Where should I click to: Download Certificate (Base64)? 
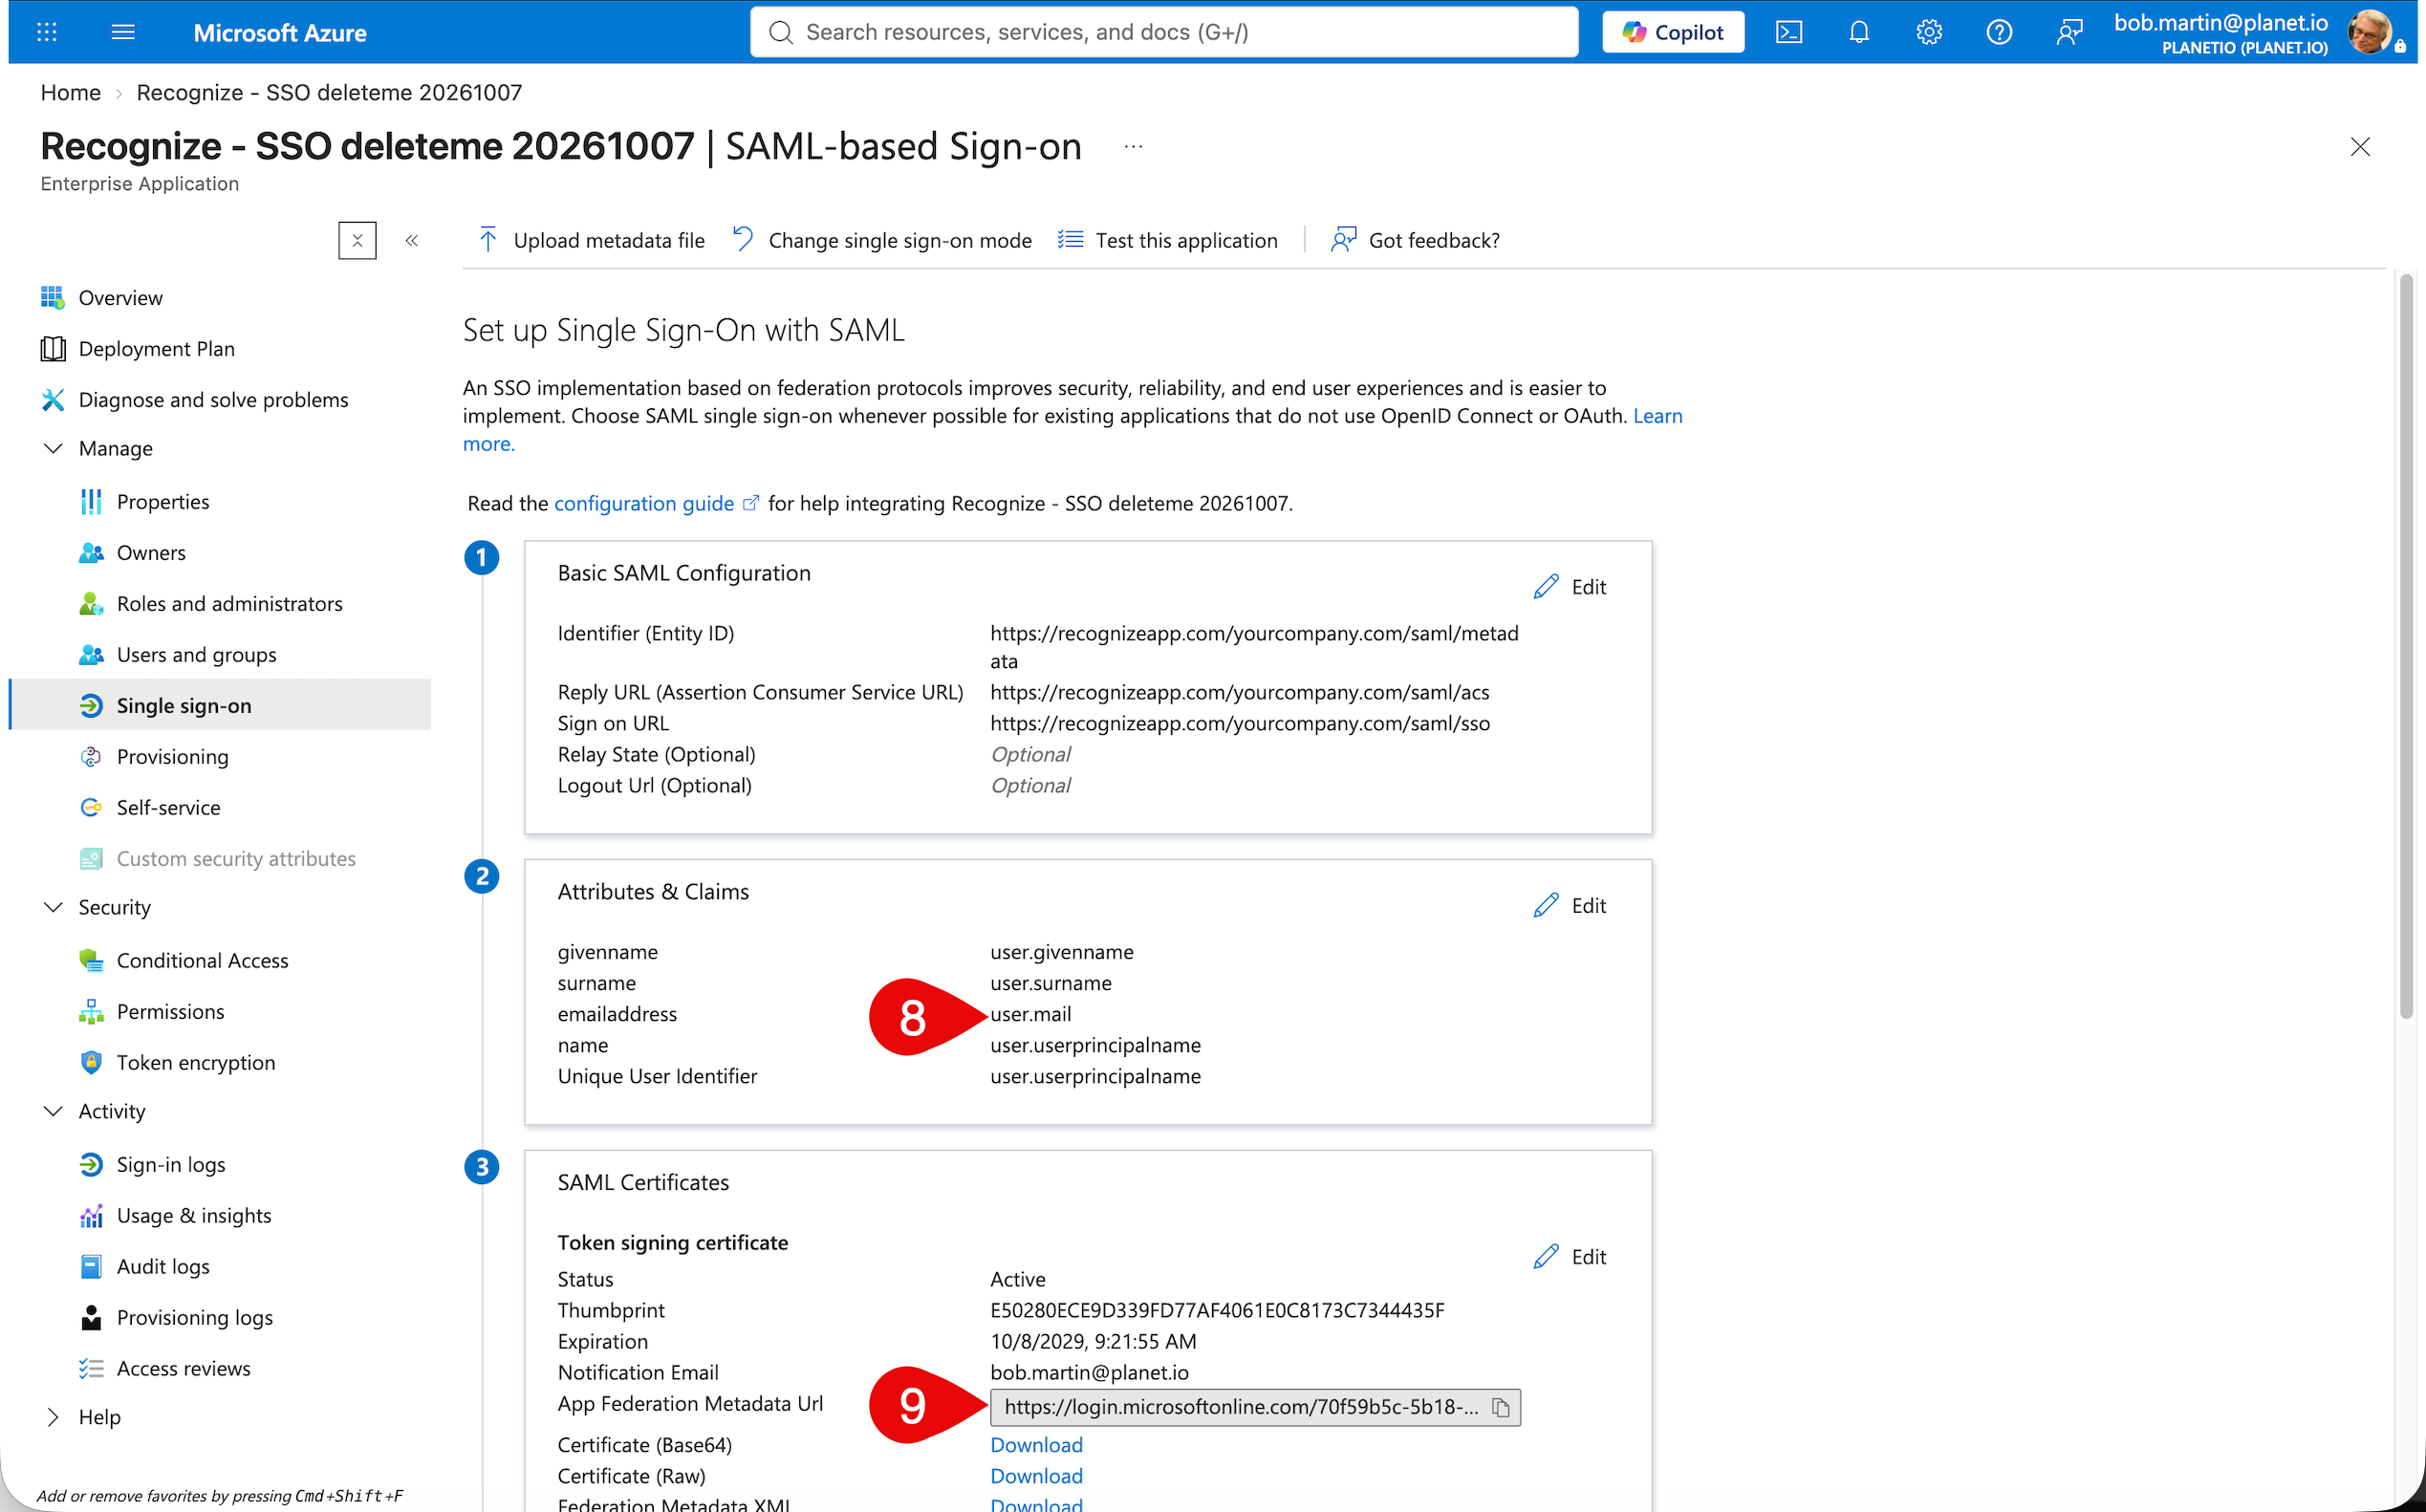pos(1036,1445)
